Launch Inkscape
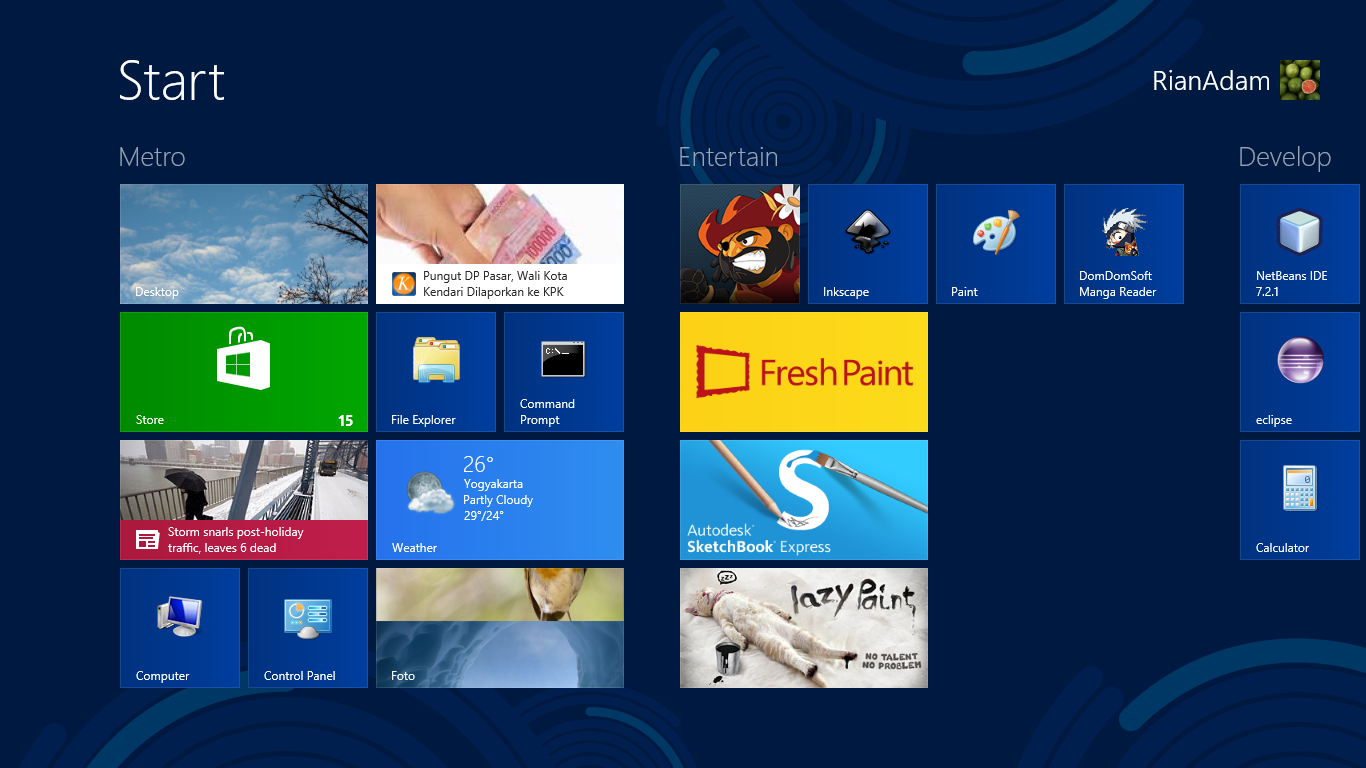Screen dimensions: 1366x768 [x=868, y=244]
